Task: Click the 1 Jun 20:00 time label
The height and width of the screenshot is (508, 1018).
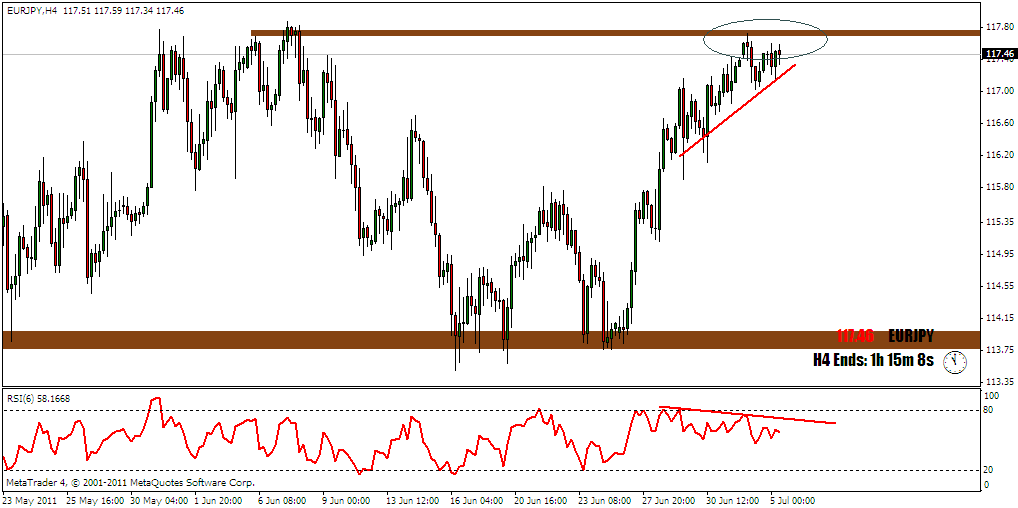Action: [x=219, y=501]
